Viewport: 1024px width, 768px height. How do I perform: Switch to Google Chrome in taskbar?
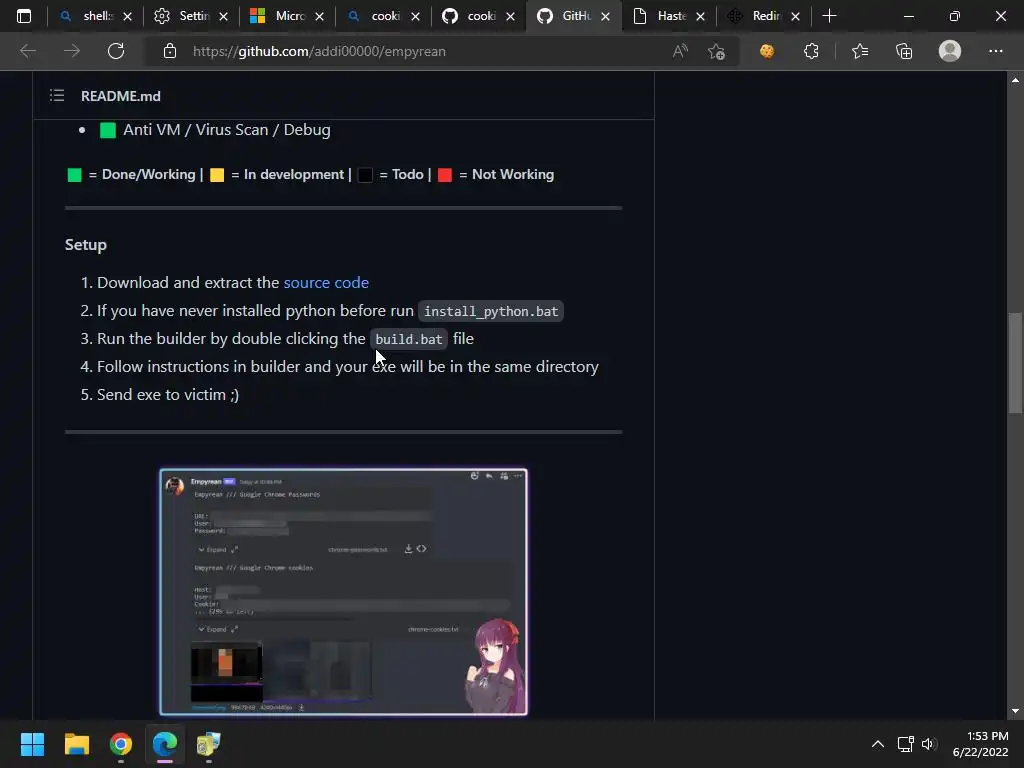(121, 744)
